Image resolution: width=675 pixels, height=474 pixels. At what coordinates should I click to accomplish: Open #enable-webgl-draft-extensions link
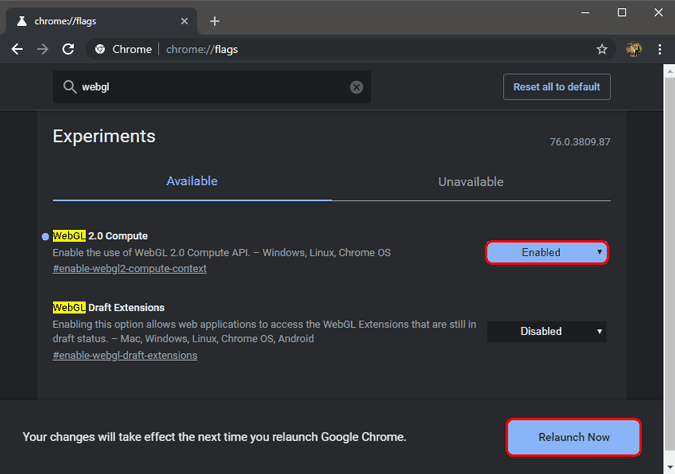click(124, 355)
